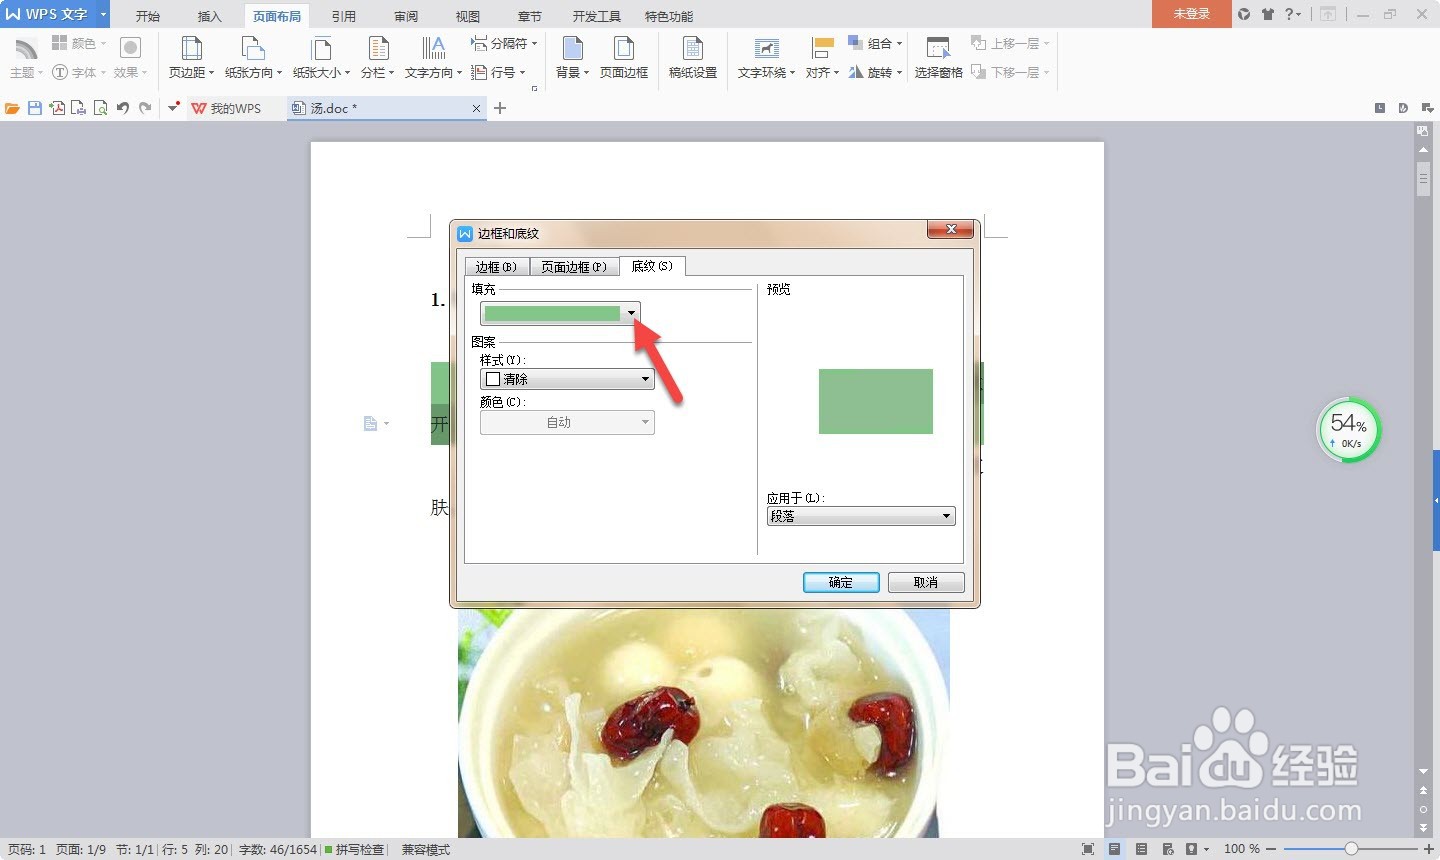Open the 文字环绕 text wrap tool
The height and width of the screenshot is (860, 1440).
coord(766,57)
